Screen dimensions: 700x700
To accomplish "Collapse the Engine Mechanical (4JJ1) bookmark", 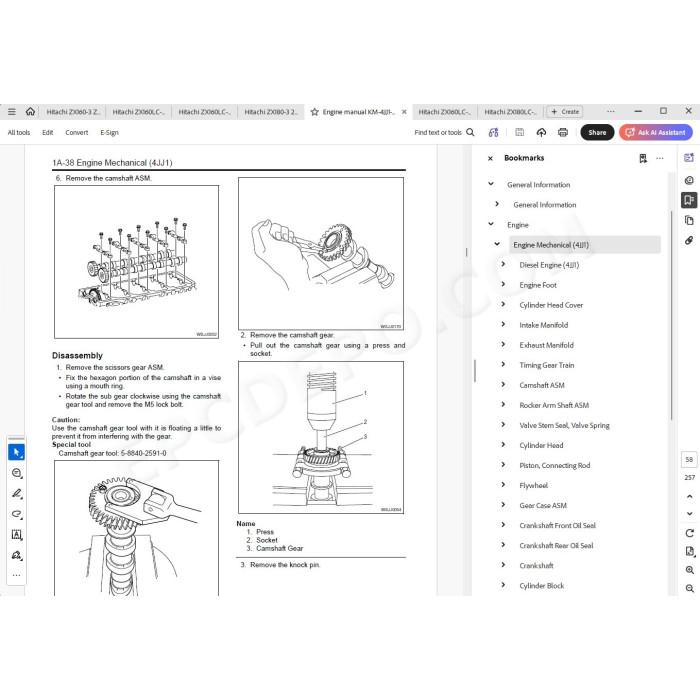I will click(x=497, y=244).
